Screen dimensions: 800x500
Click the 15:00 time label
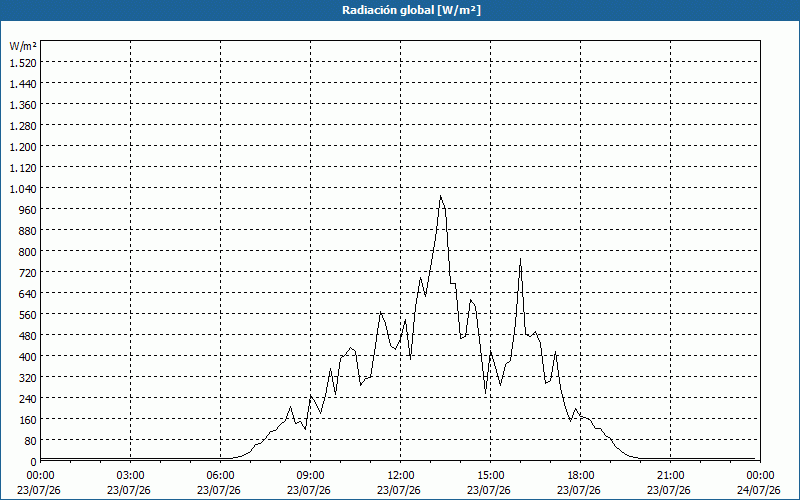point(489,476)
